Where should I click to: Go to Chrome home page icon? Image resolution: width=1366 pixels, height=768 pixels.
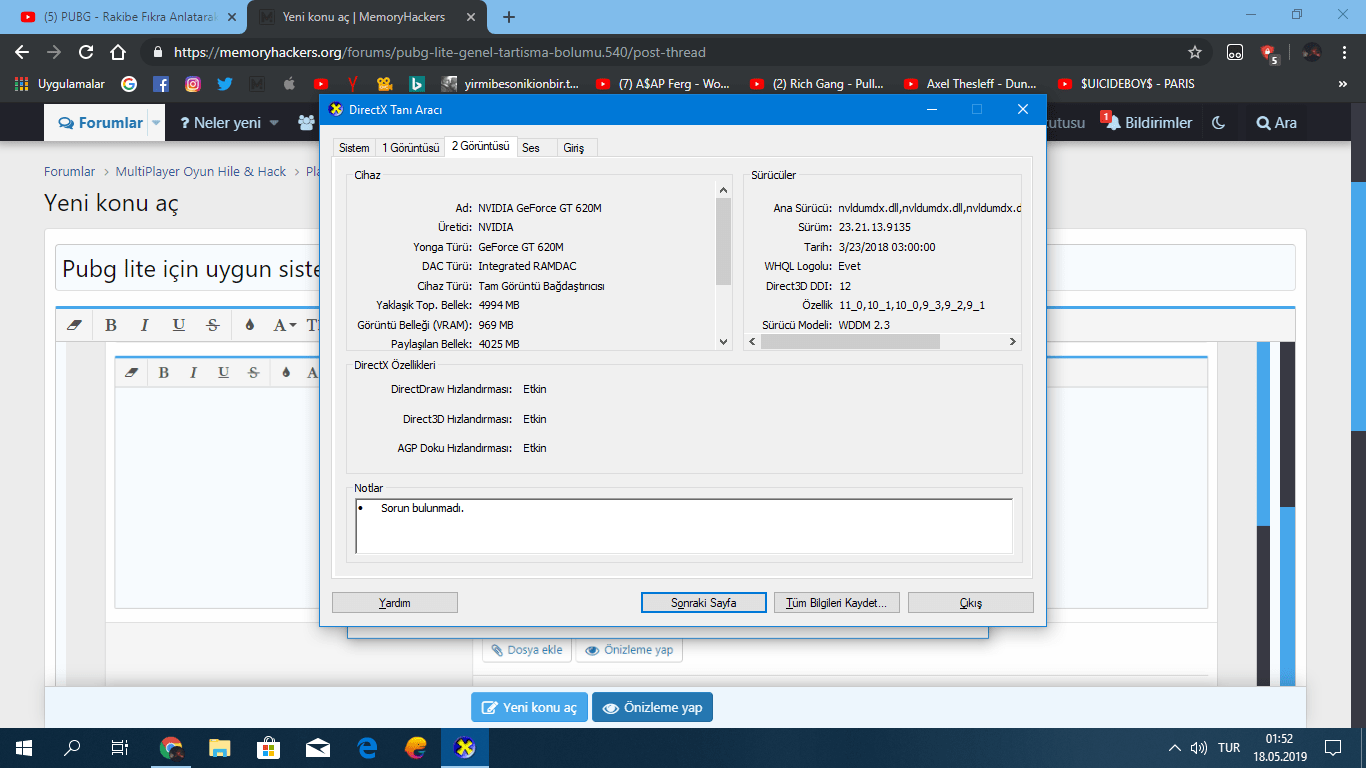pos(118,52)
